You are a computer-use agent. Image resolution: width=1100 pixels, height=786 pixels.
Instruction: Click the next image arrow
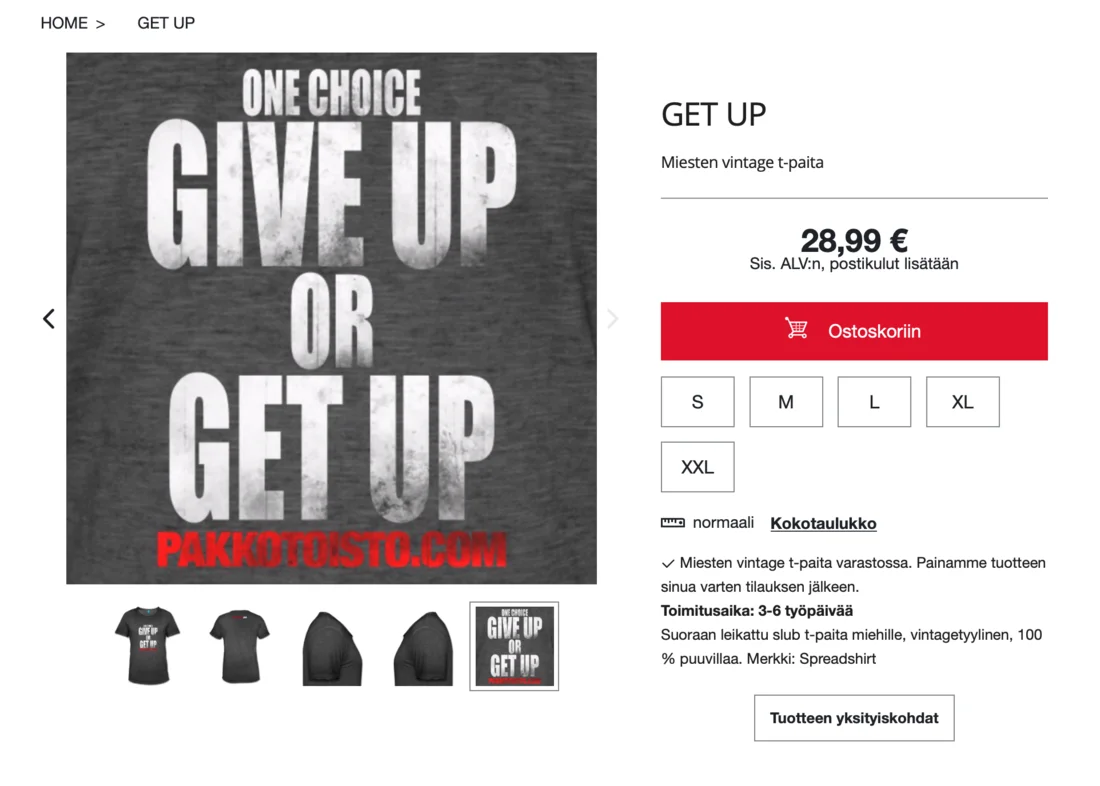click(x=612, y=319)
